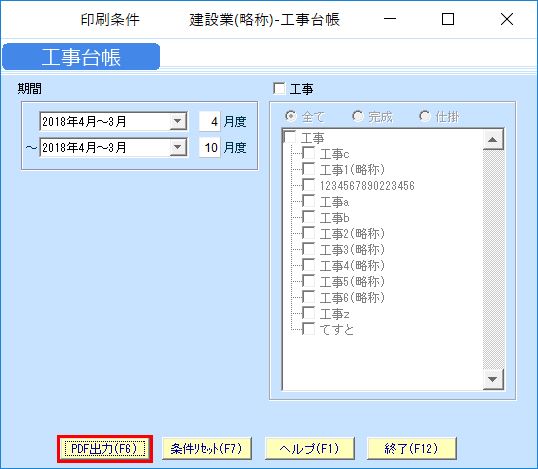Check the てすと checkbox
Viewport: 538px width, 469px height.
click(309, 329)
